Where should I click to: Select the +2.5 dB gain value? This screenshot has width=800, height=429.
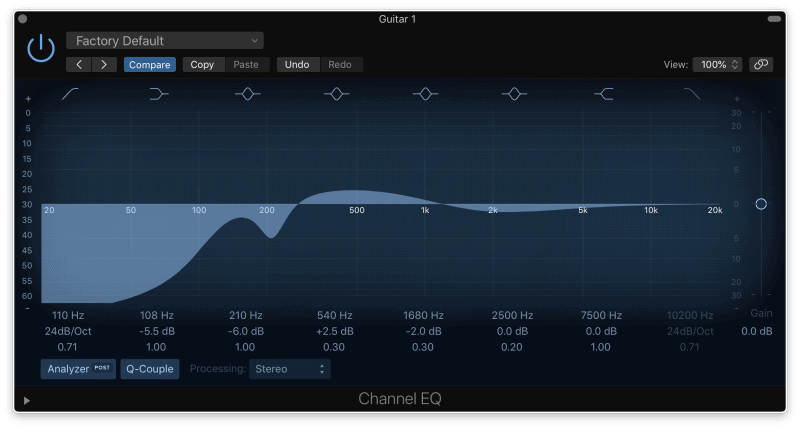coord(335,331)
